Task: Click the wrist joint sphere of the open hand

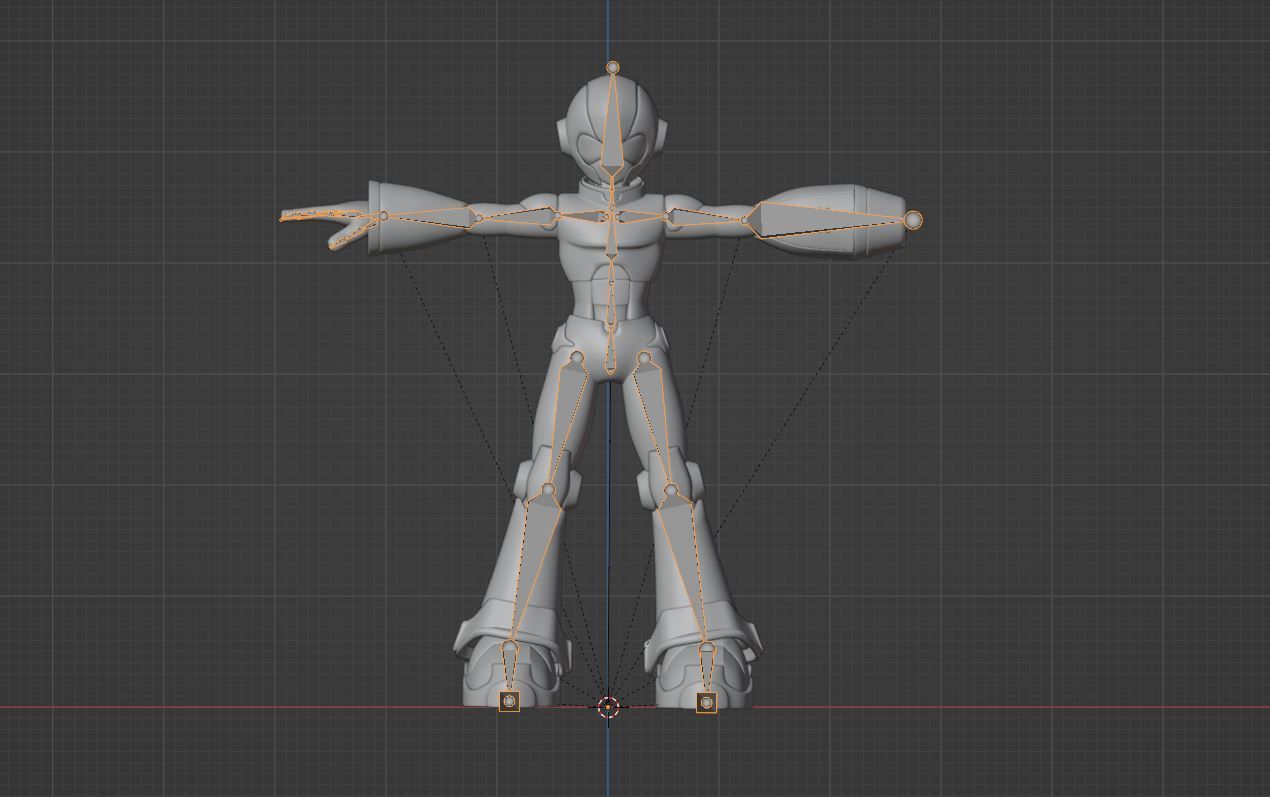Action: (x=382, y=216)
